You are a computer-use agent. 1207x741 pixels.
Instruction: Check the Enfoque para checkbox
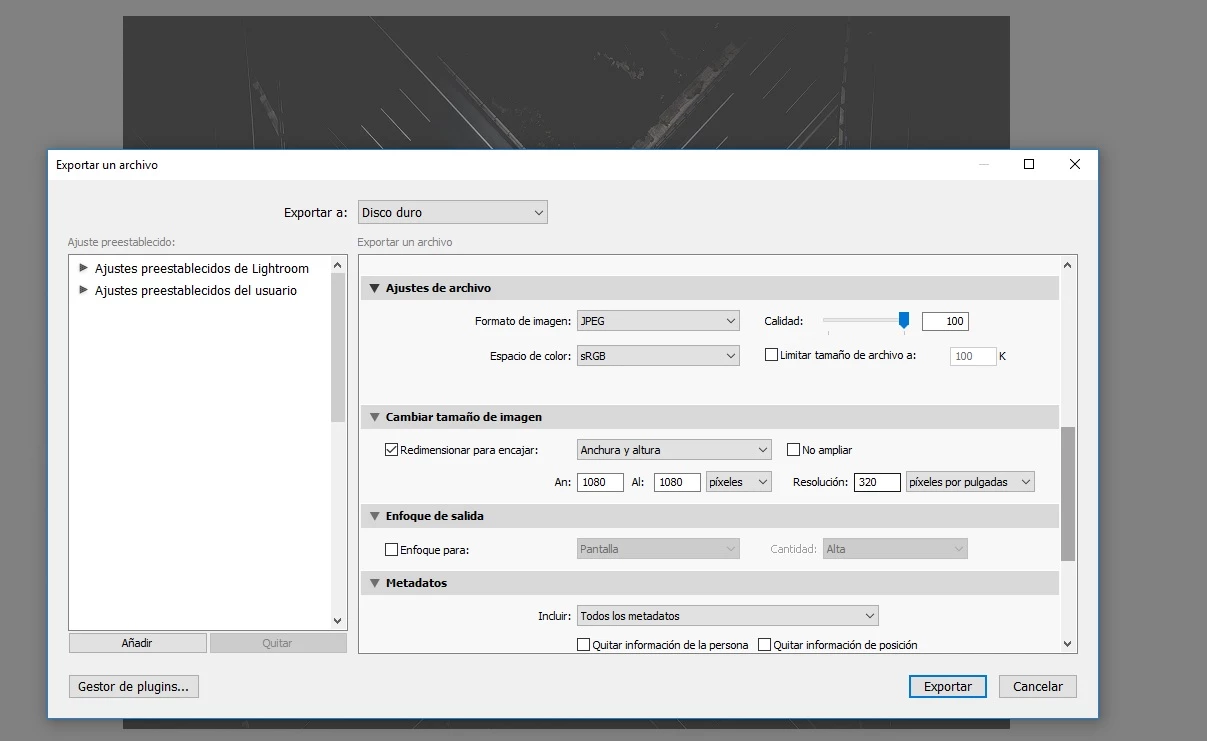391,549
